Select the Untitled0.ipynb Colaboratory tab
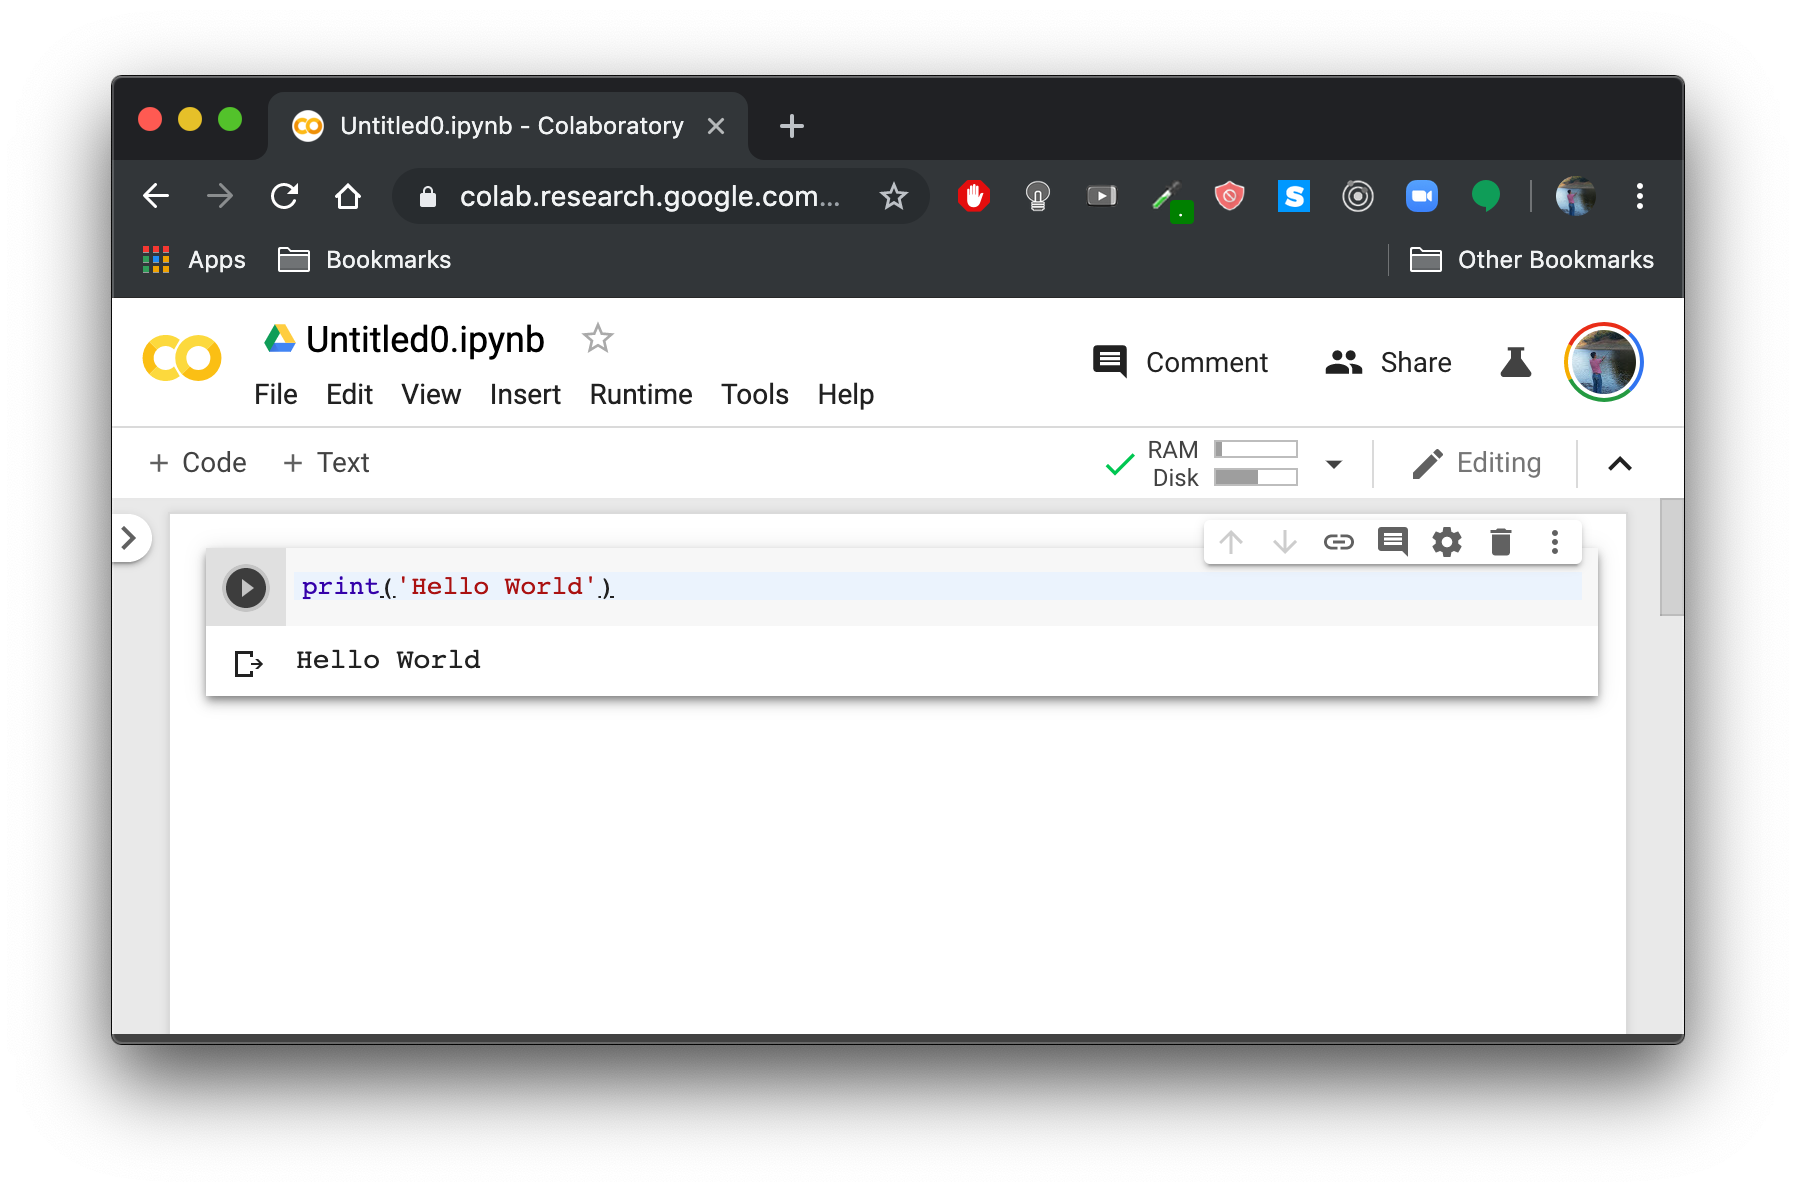The width and height of the screenshot is (1796, 1192). click(508, 126)
